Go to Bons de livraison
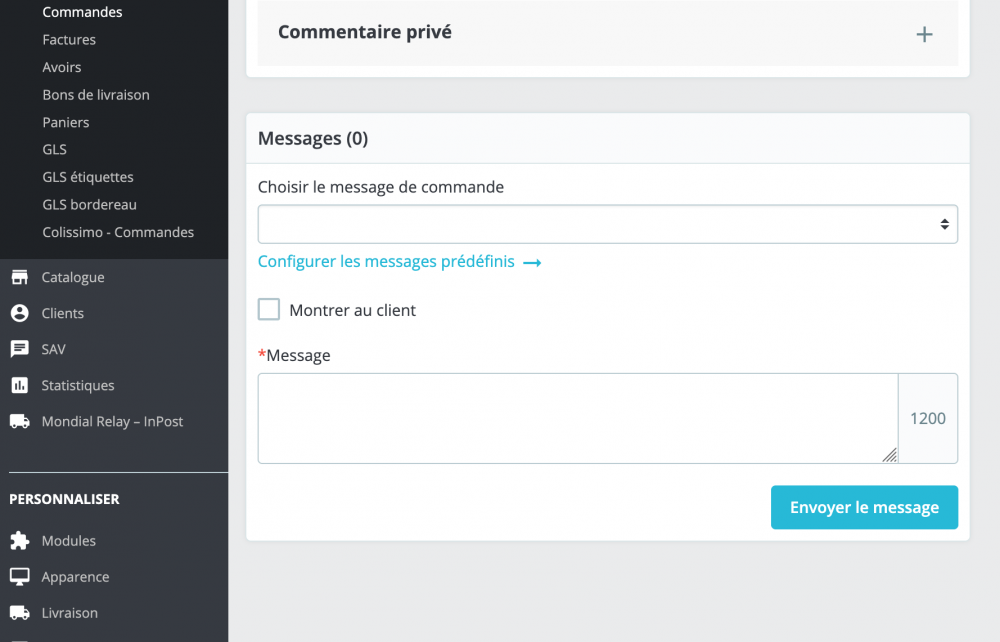The width and height of the screenshot is (1000, 642). pos(96,95)
